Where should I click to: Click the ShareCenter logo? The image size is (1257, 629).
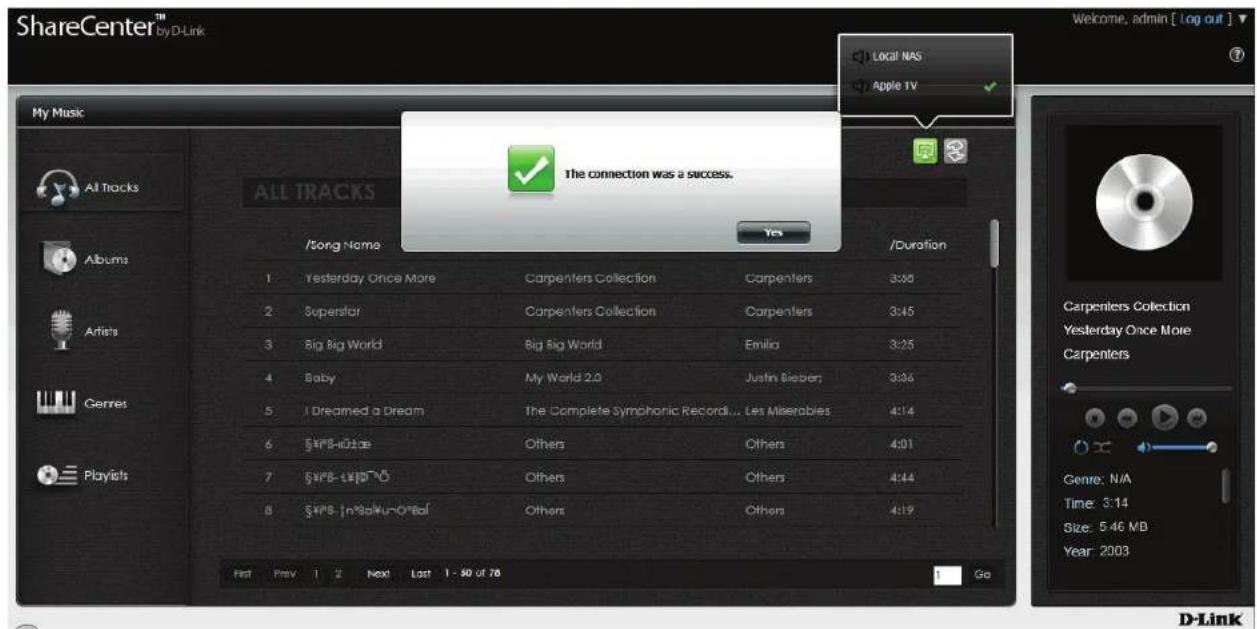[x=112, y=28]
